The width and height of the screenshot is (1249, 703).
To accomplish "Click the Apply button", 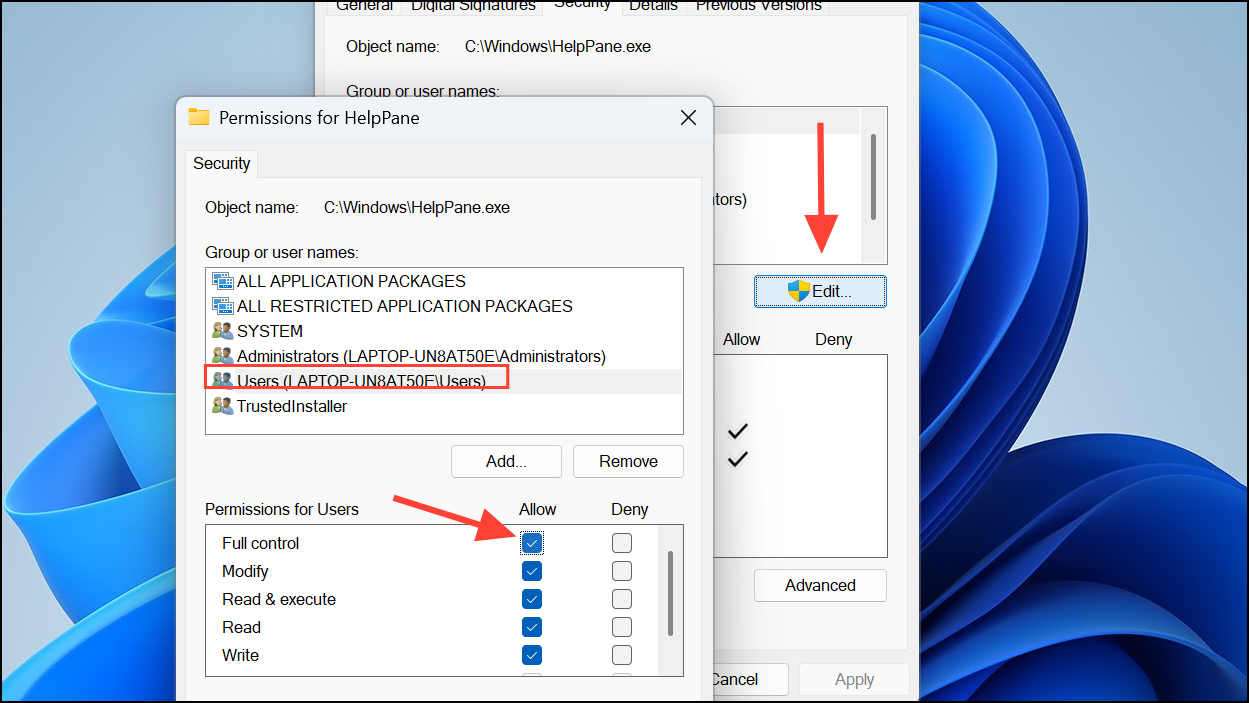I will tap(853, 679).
